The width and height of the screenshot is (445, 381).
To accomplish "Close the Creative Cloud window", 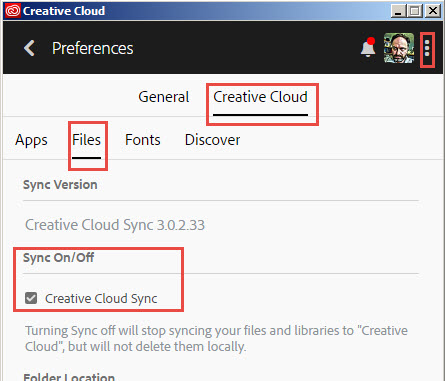I will [x=433, y=11].
